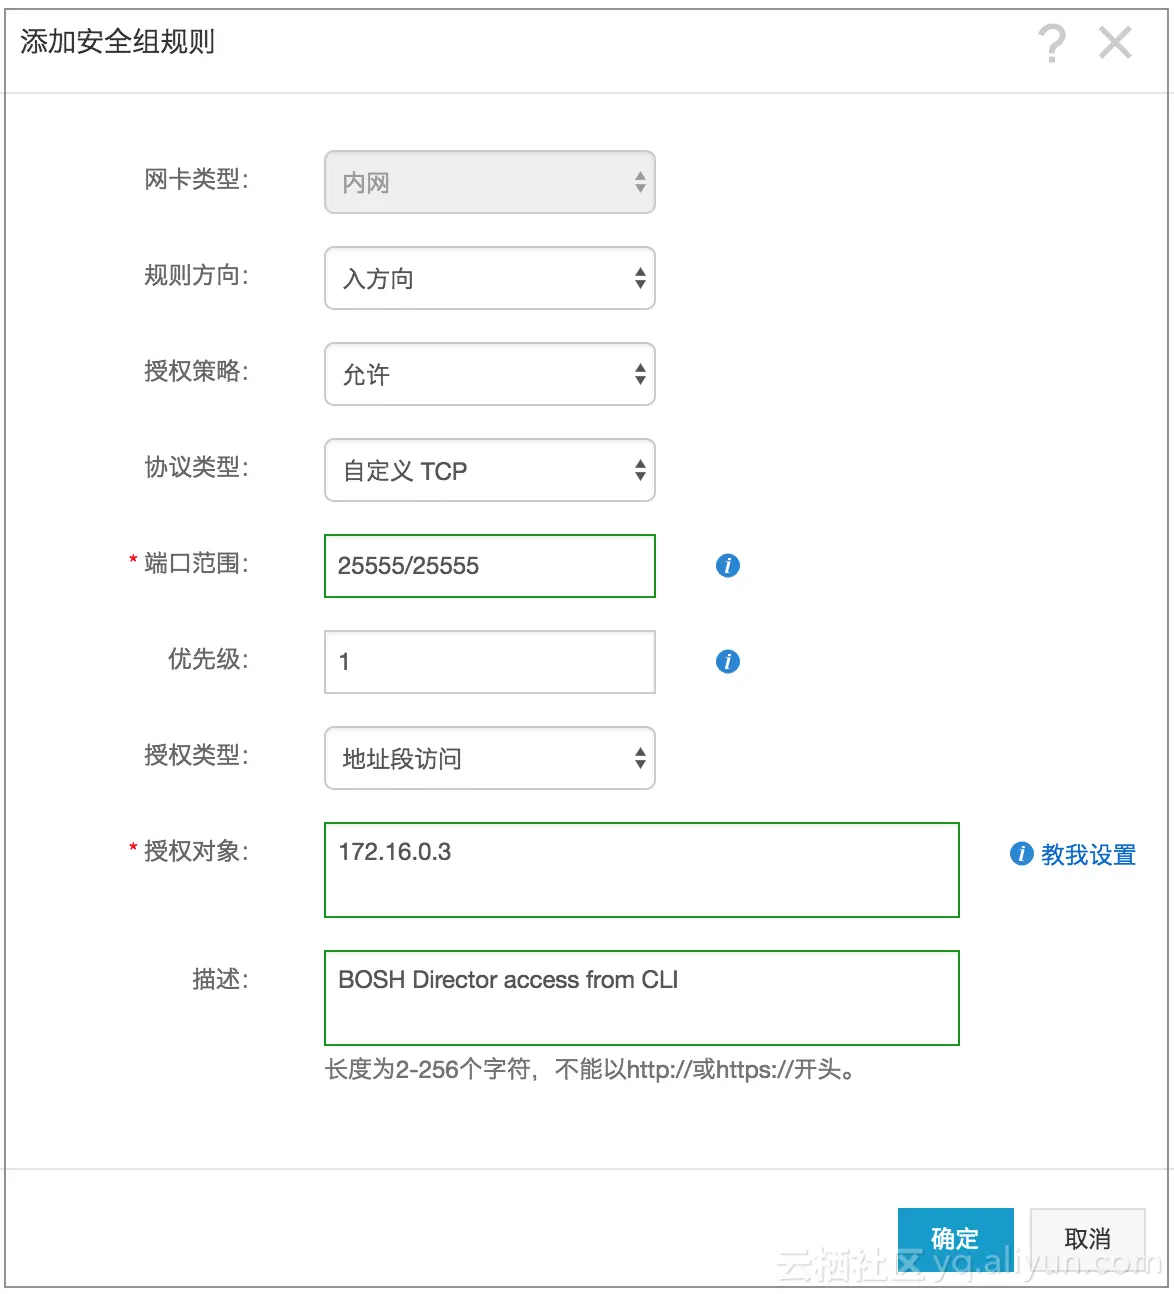This screenshot has height=1294, width=1174.
Task: Click info icon next to 优先级 field
Action: coord(728,661)
